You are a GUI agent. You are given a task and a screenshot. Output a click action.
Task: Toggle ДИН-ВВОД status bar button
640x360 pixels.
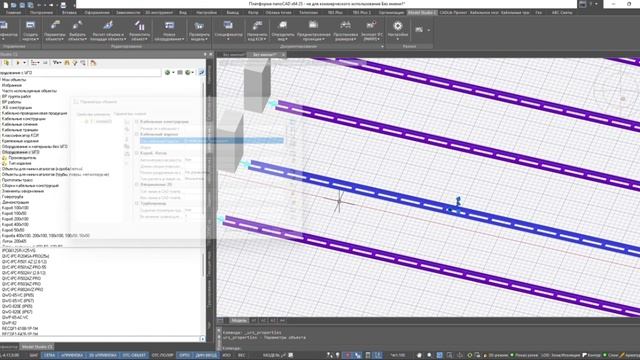coord(206,355)
